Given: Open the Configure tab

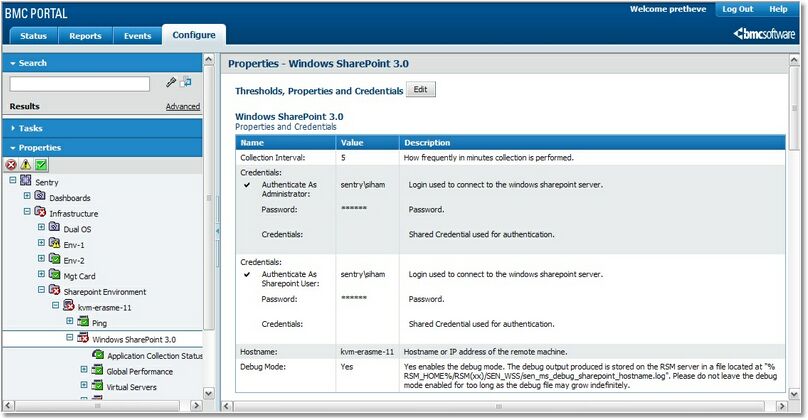Looking at the screenshot, I should click(194, 35).
